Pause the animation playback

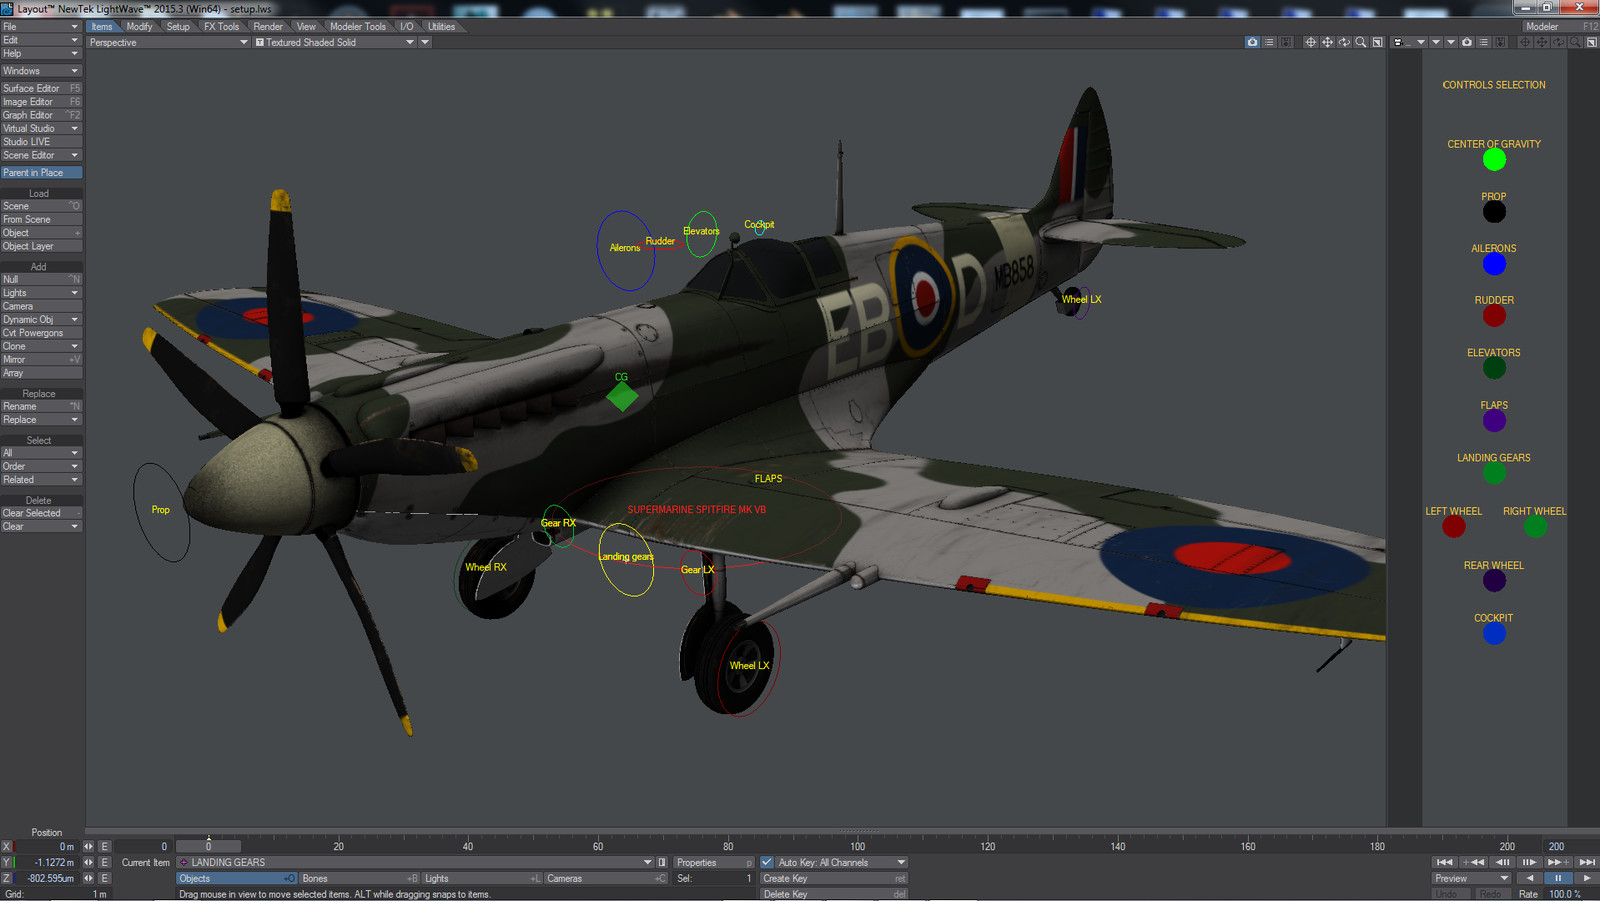(1558, 878)
